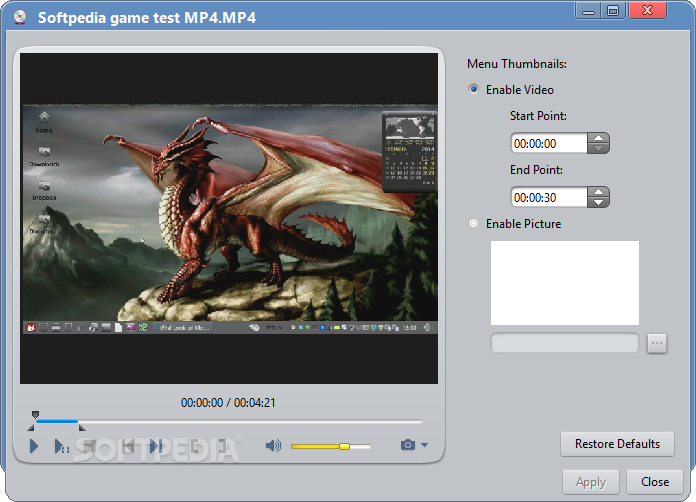This screenshot has height=502, width=696.
Task: Click the video preview area
Action: point(229,218)
